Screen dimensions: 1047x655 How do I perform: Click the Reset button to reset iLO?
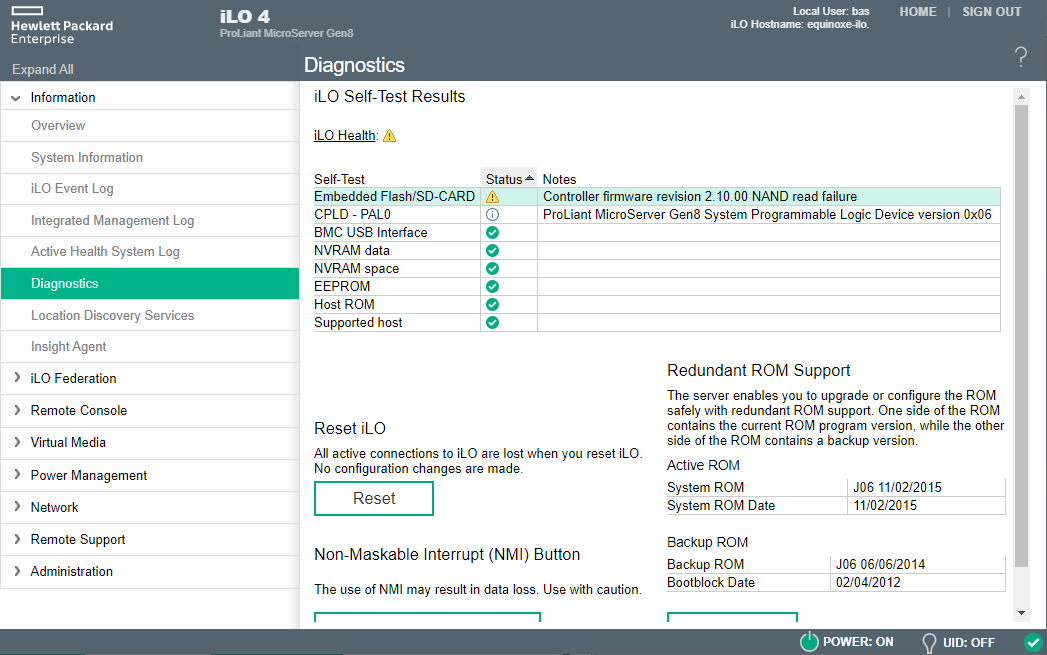point(373,498)
